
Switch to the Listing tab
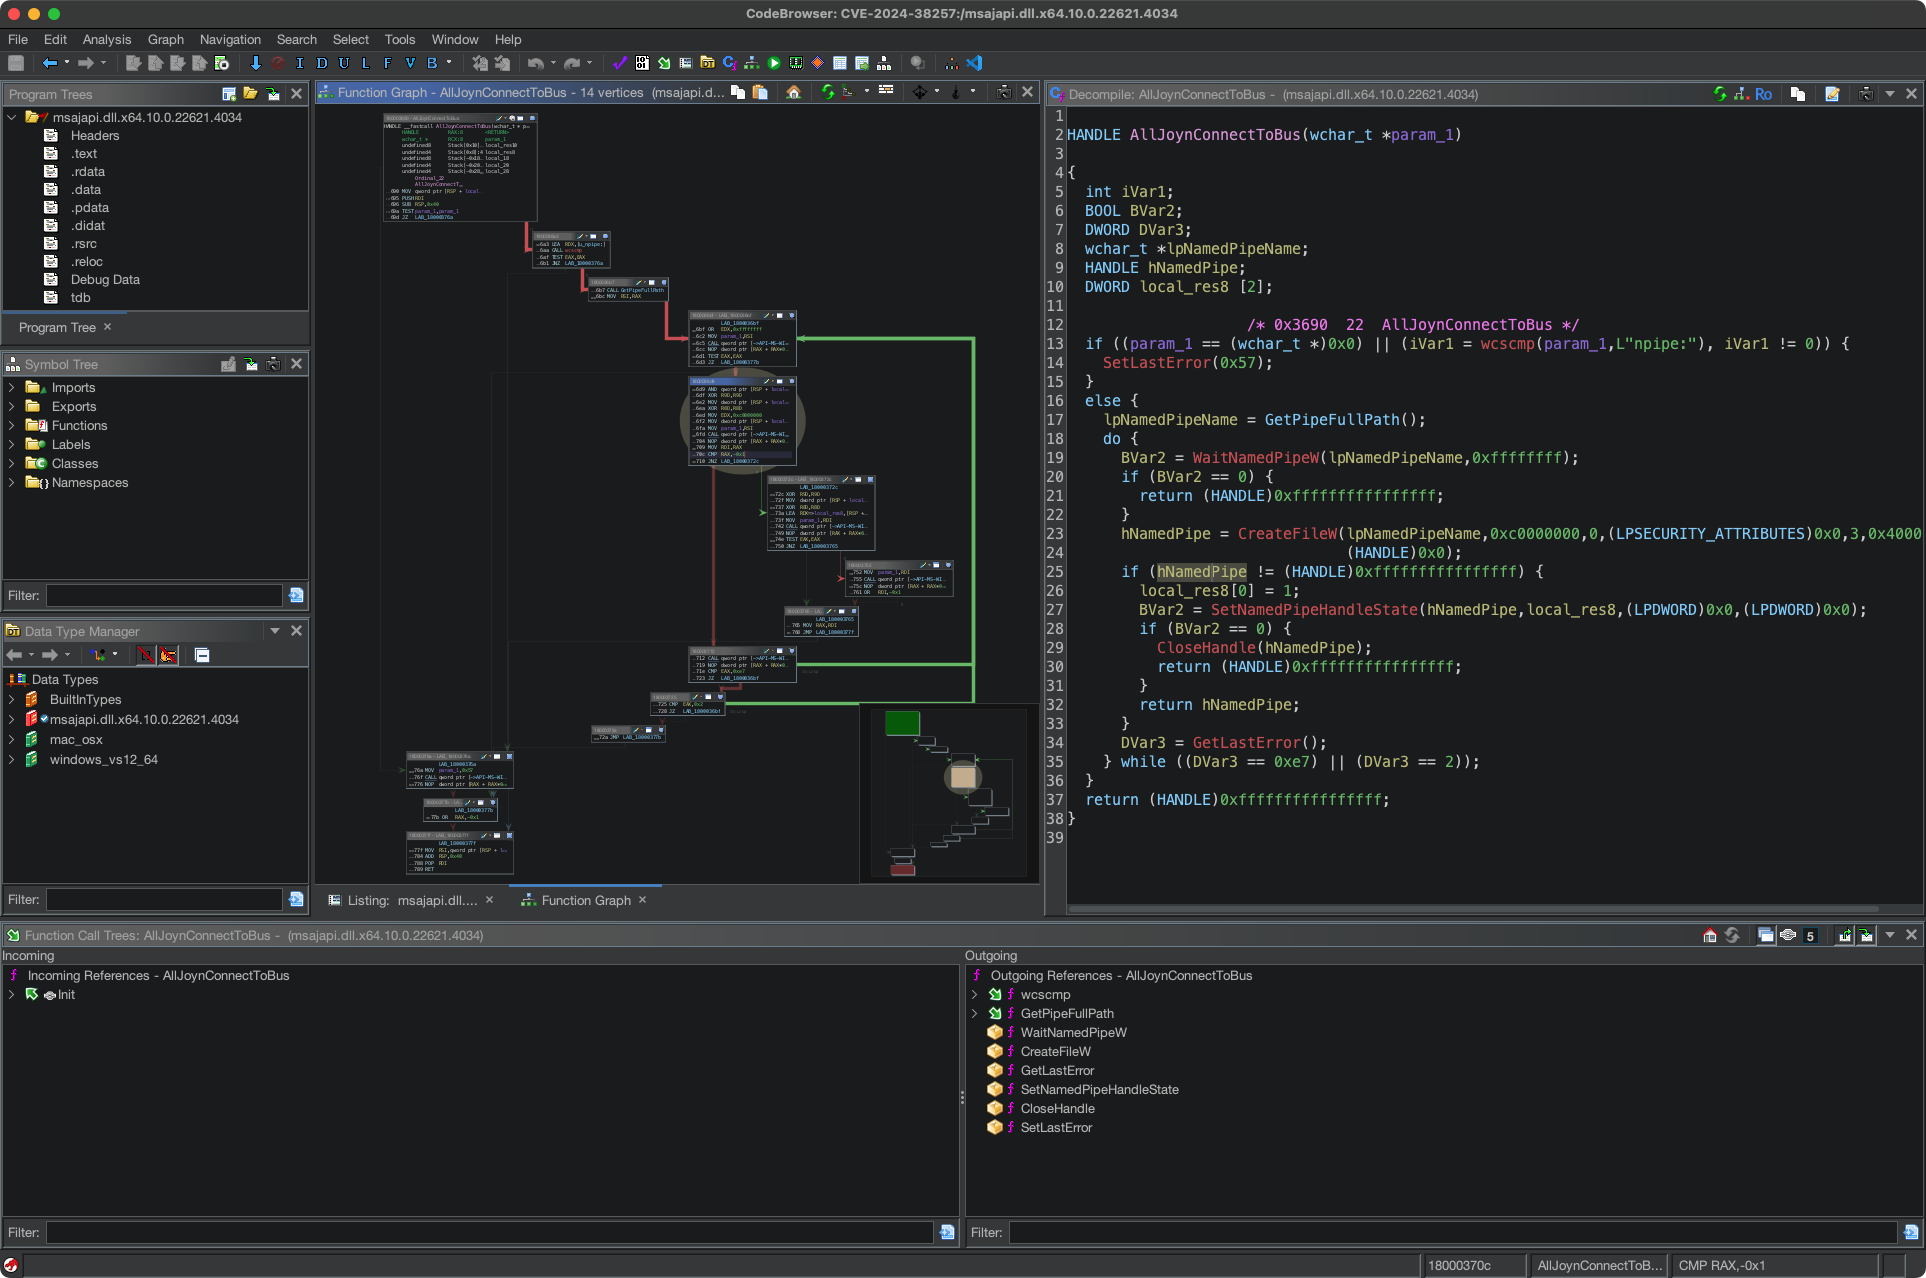[x=411, y=900]
